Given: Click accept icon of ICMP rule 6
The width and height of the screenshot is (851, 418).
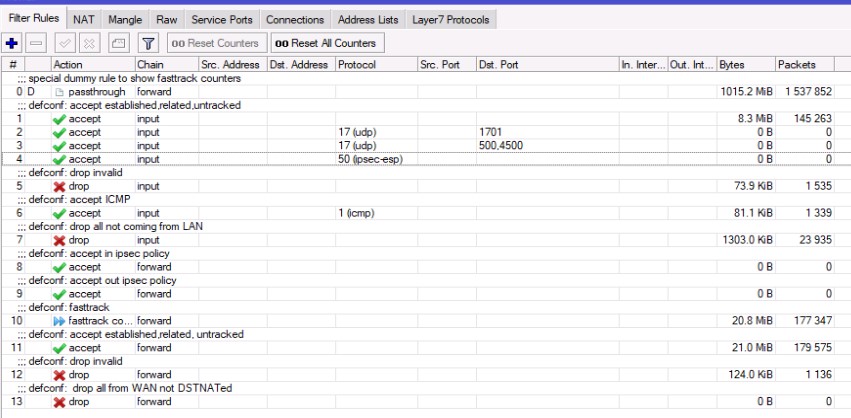Looking at the screenshot, I should (60, 214).
